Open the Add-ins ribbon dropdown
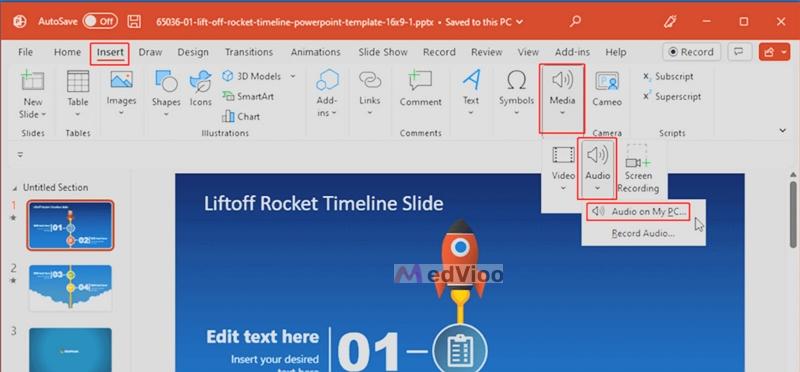The image size is (800, 372). click(x=327, y=94)
